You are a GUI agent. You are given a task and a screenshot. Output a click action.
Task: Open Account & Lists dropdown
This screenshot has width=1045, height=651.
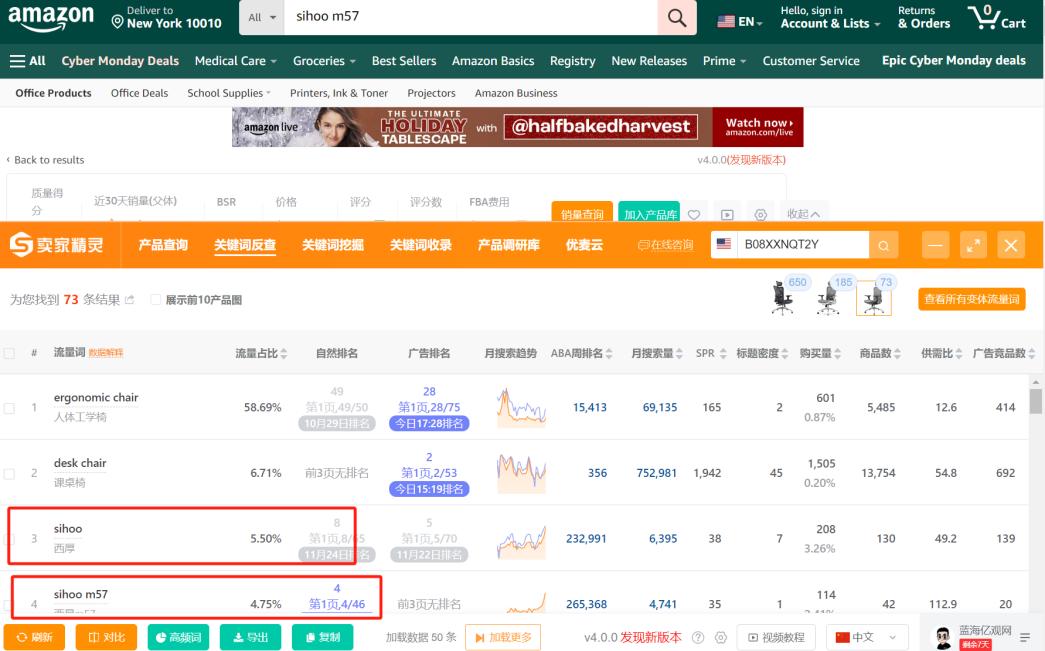click(830, 17)
